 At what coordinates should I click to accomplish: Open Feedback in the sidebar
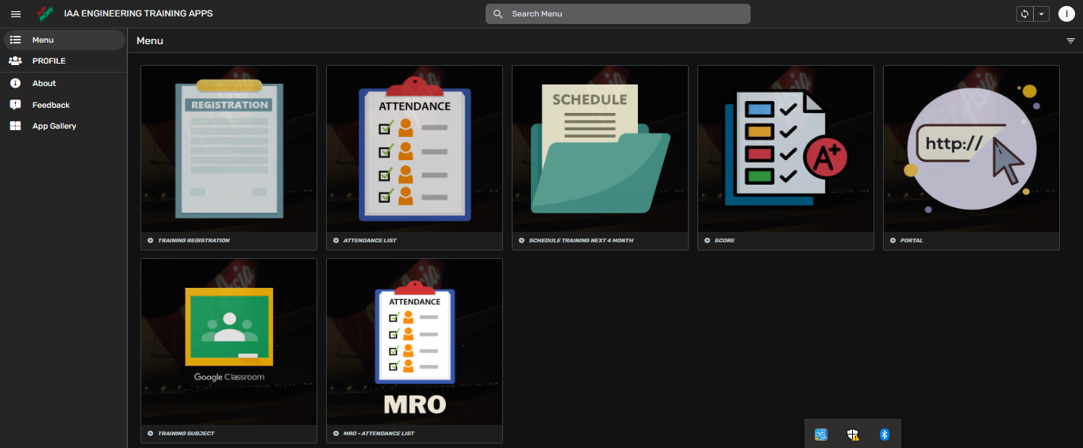click(x=64, y=105)
